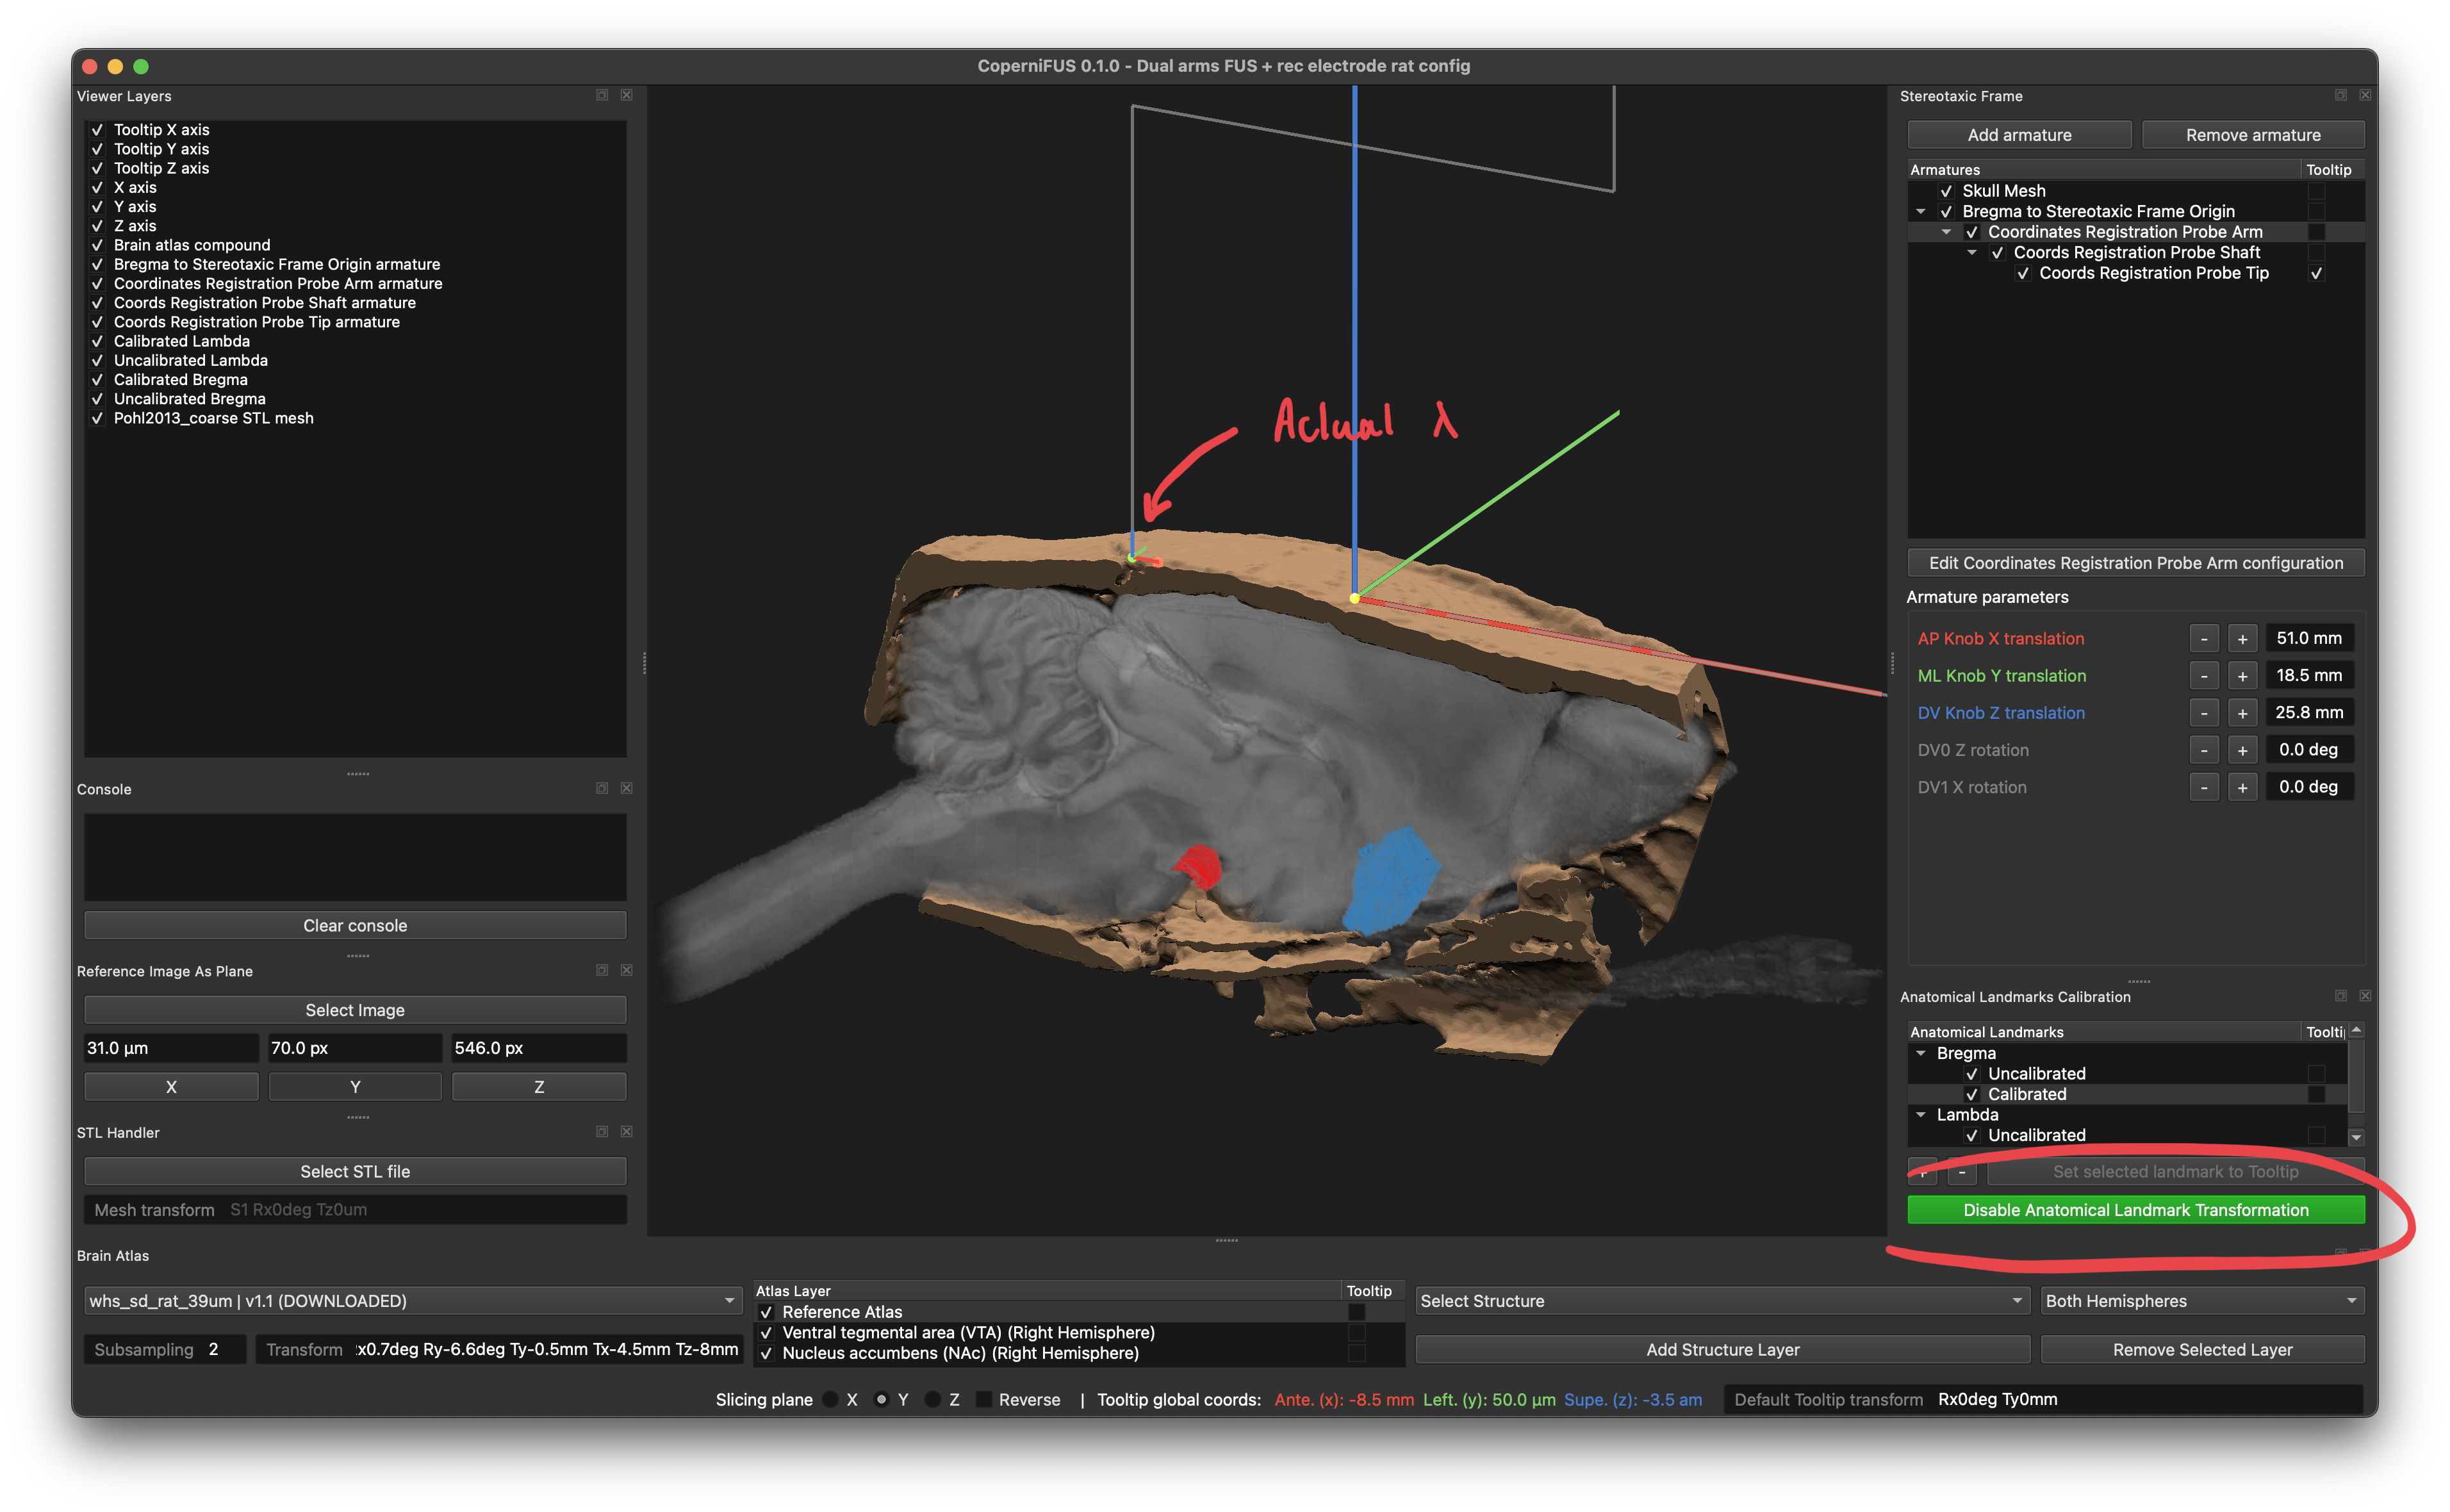
Task: Float the Viewer Layers panel
Action: point(602,95)
